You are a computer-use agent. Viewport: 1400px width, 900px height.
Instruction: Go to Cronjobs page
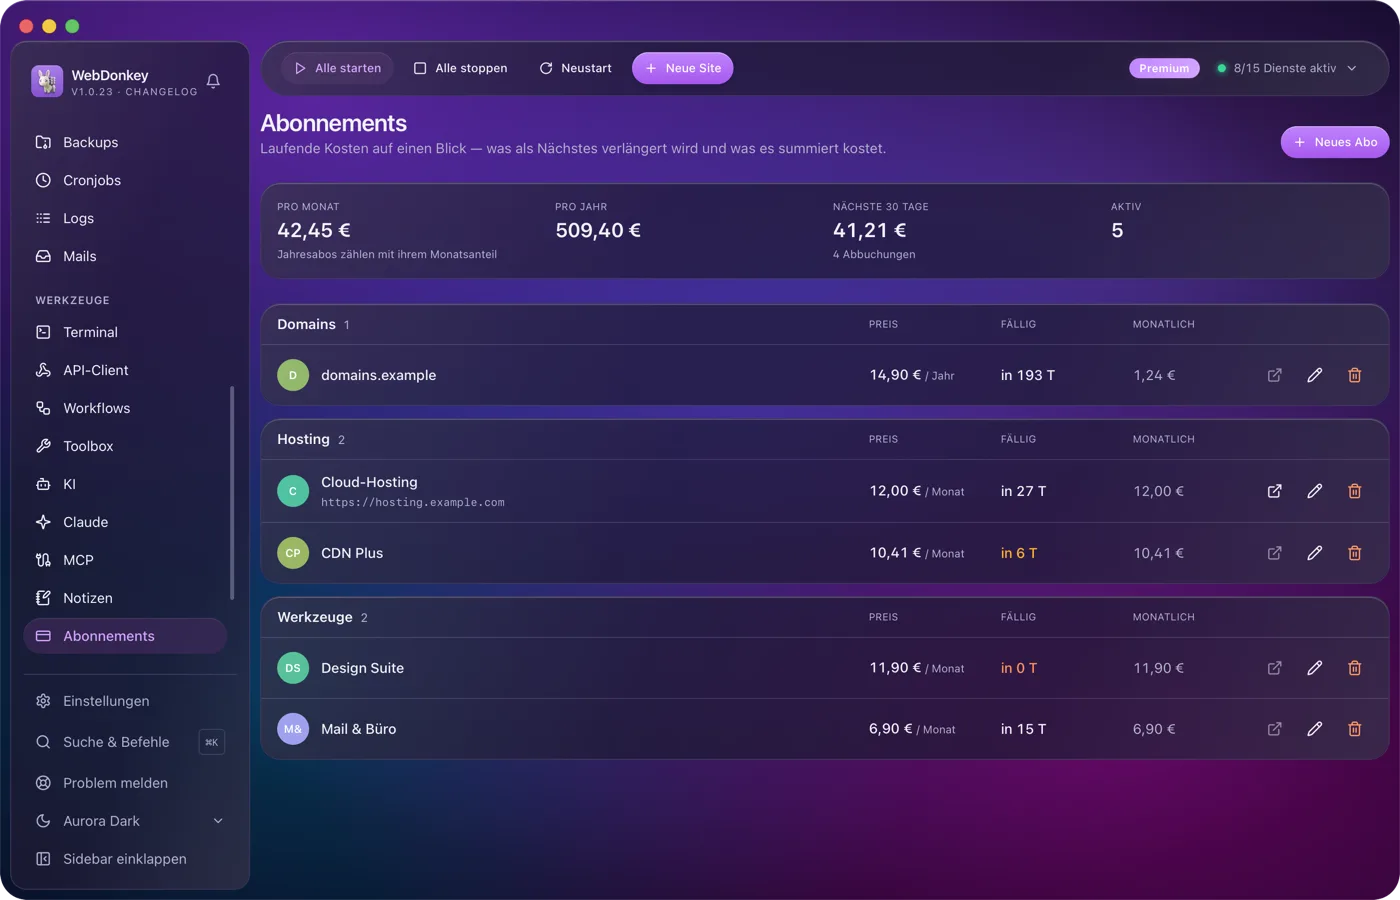(x=126, y=180)
